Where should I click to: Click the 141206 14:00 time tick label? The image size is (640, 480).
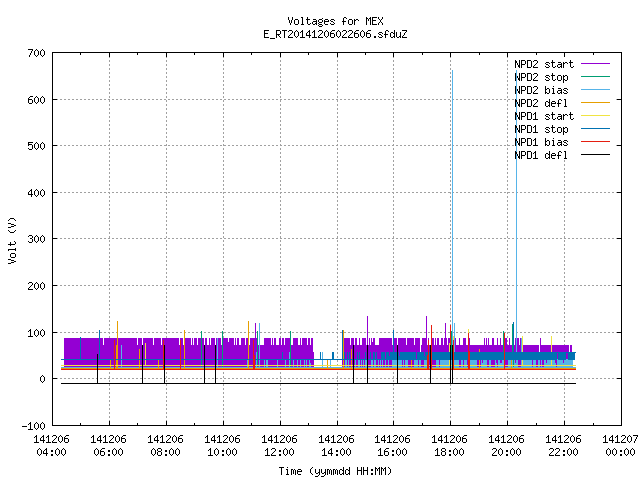pyautogui.click(x=336, y=446)
